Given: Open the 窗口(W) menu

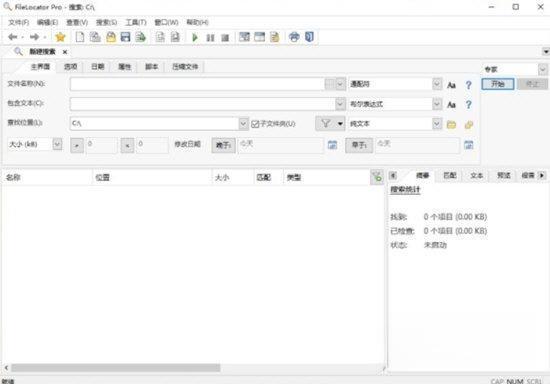Looking at the screenshot, I should [x=166, y=22].
